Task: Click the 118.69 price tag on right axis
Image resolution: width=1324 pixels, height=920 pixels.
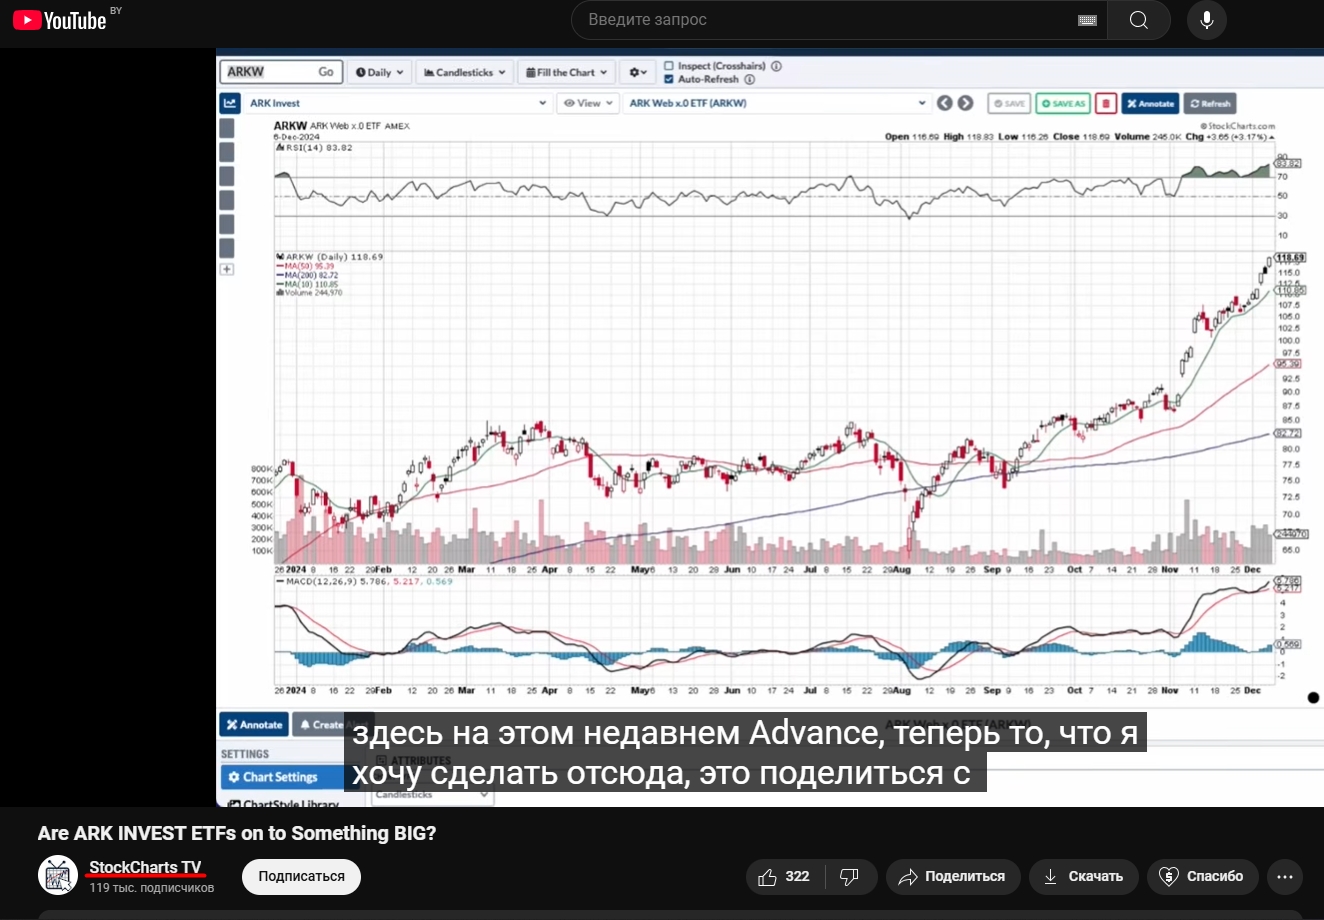Action: [1290, 257]
